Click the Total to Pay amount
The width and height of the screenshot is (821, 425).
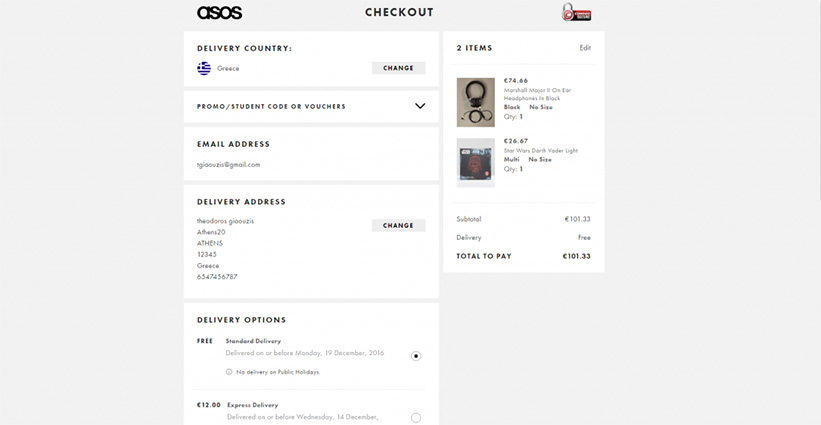click(x=576, y=256)
